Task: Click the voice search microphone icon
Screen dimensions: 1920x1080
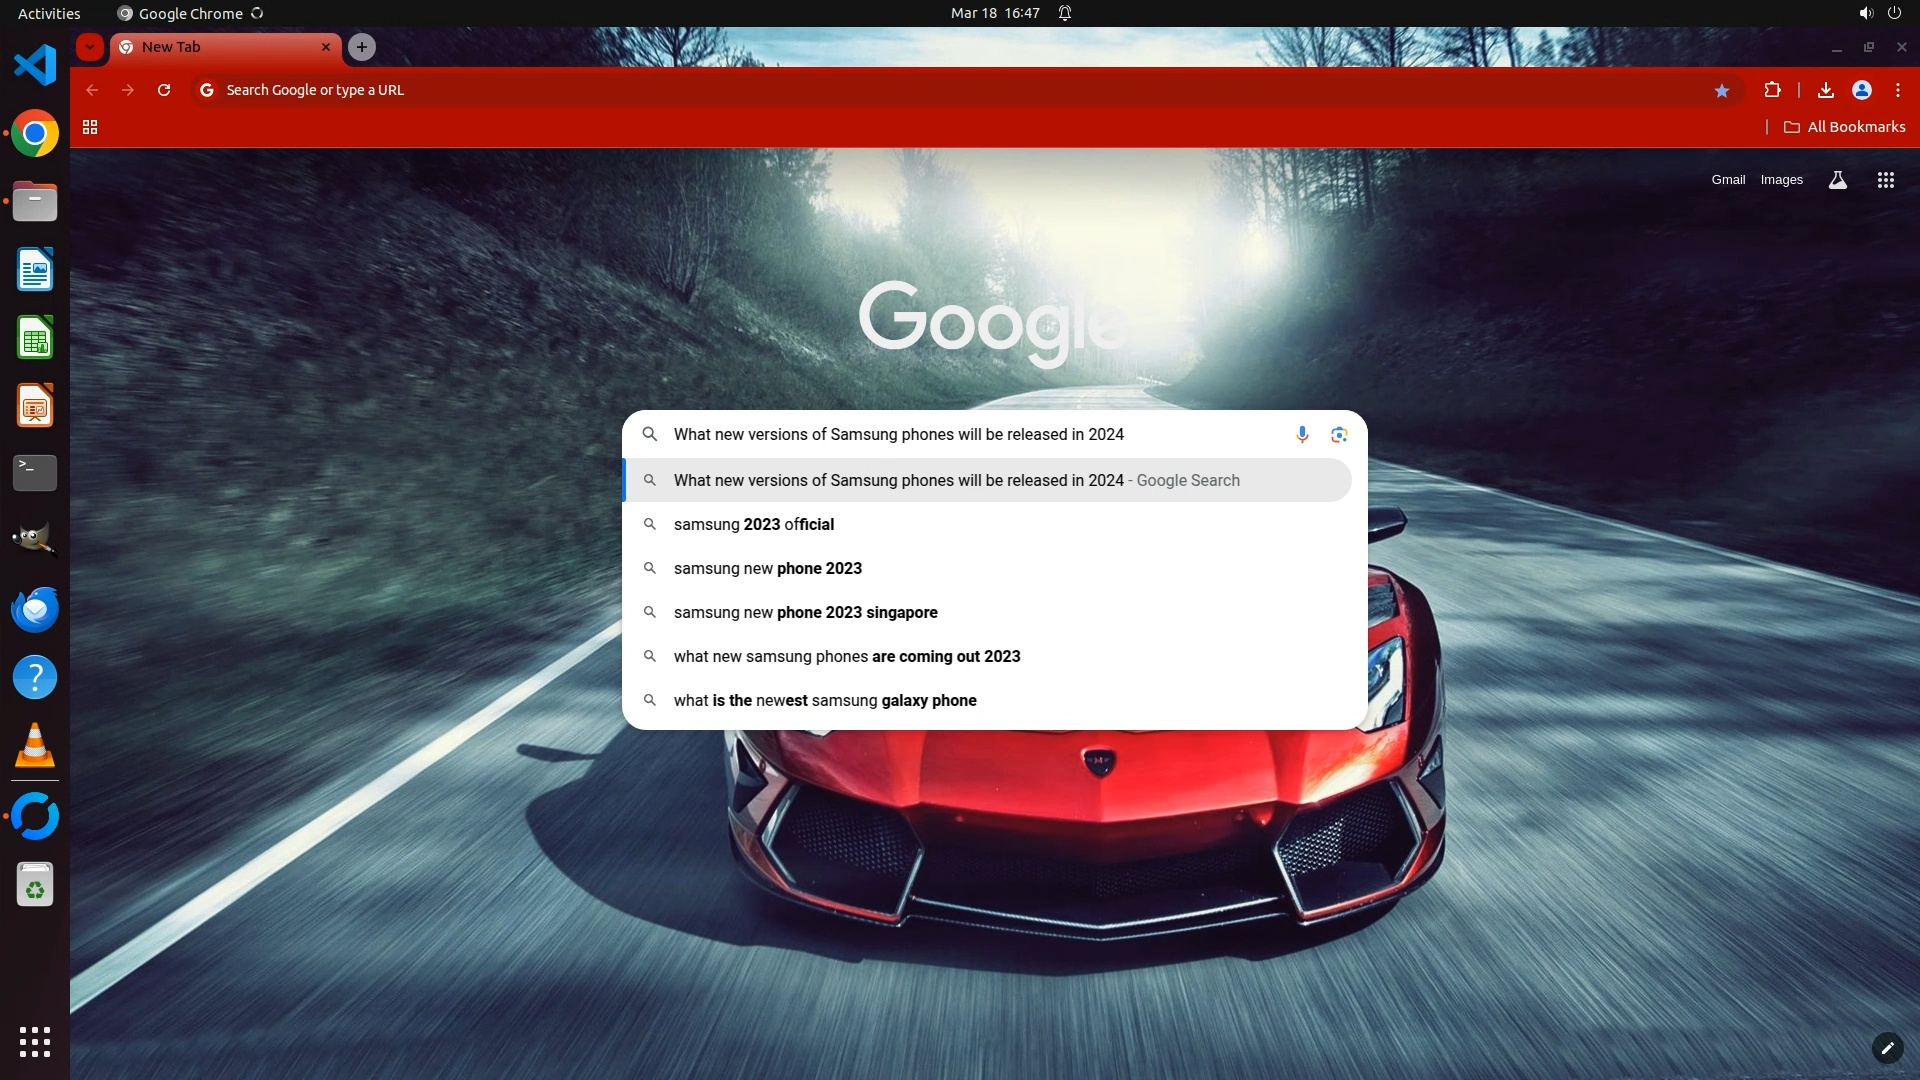Action: [x=1302, y=434]
